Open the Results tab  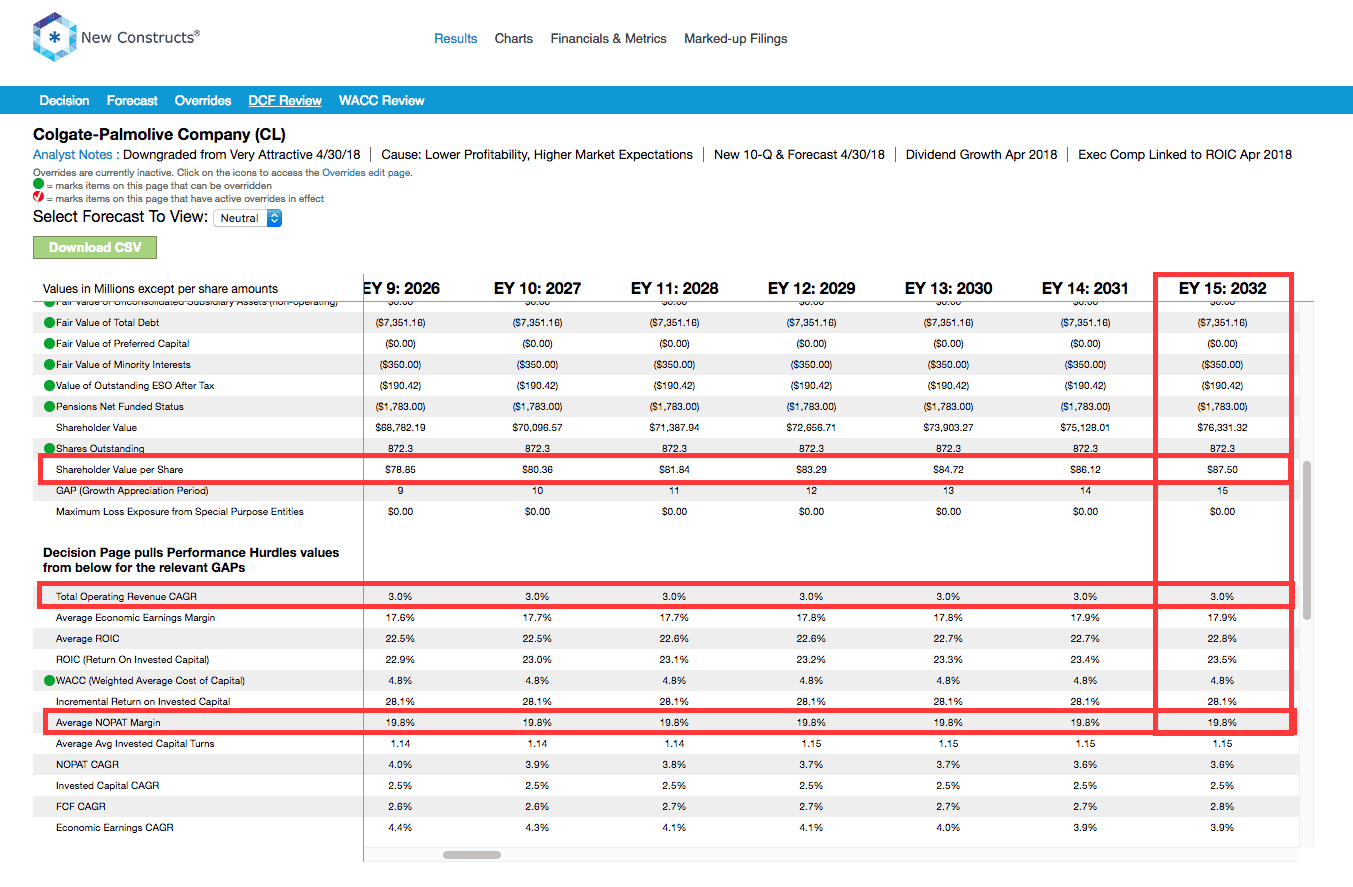tap(455, 39)
